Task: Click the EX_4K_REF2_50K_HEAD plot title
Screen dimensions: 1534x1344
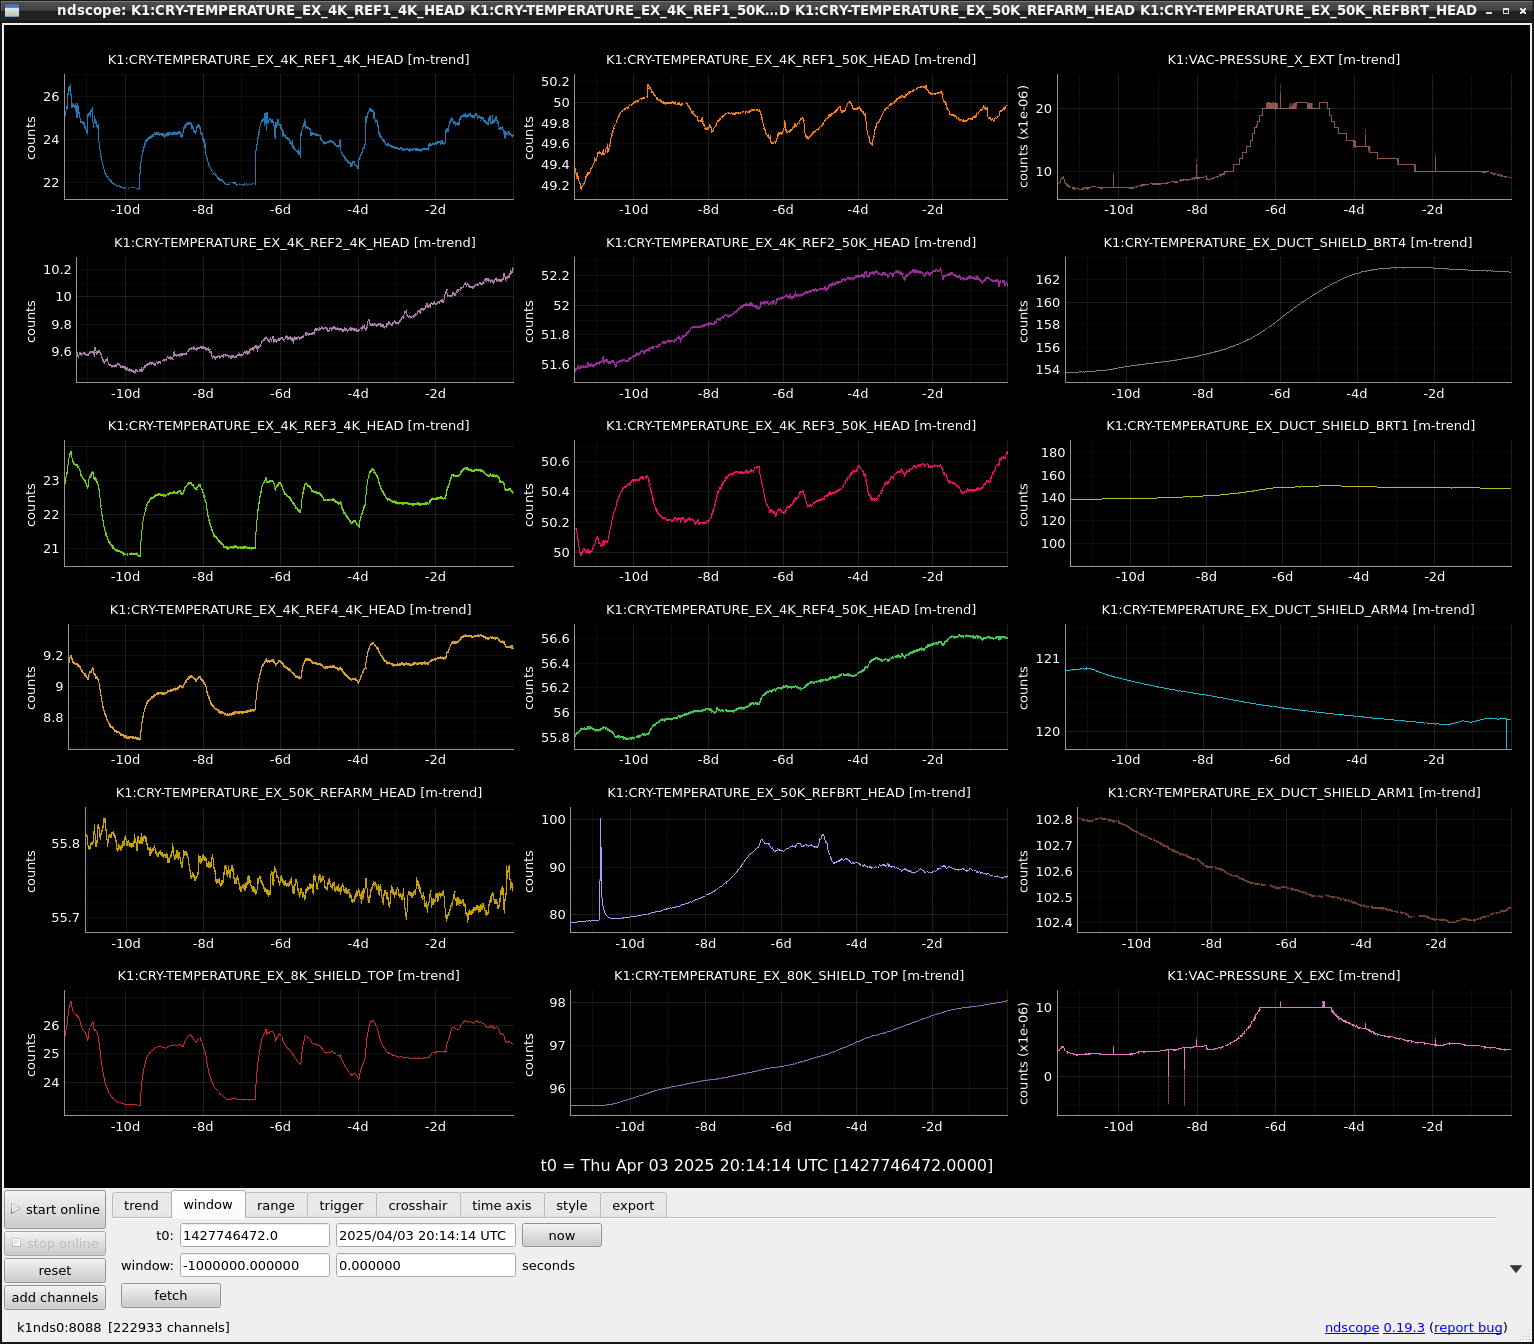Action: tap(791, 243)
